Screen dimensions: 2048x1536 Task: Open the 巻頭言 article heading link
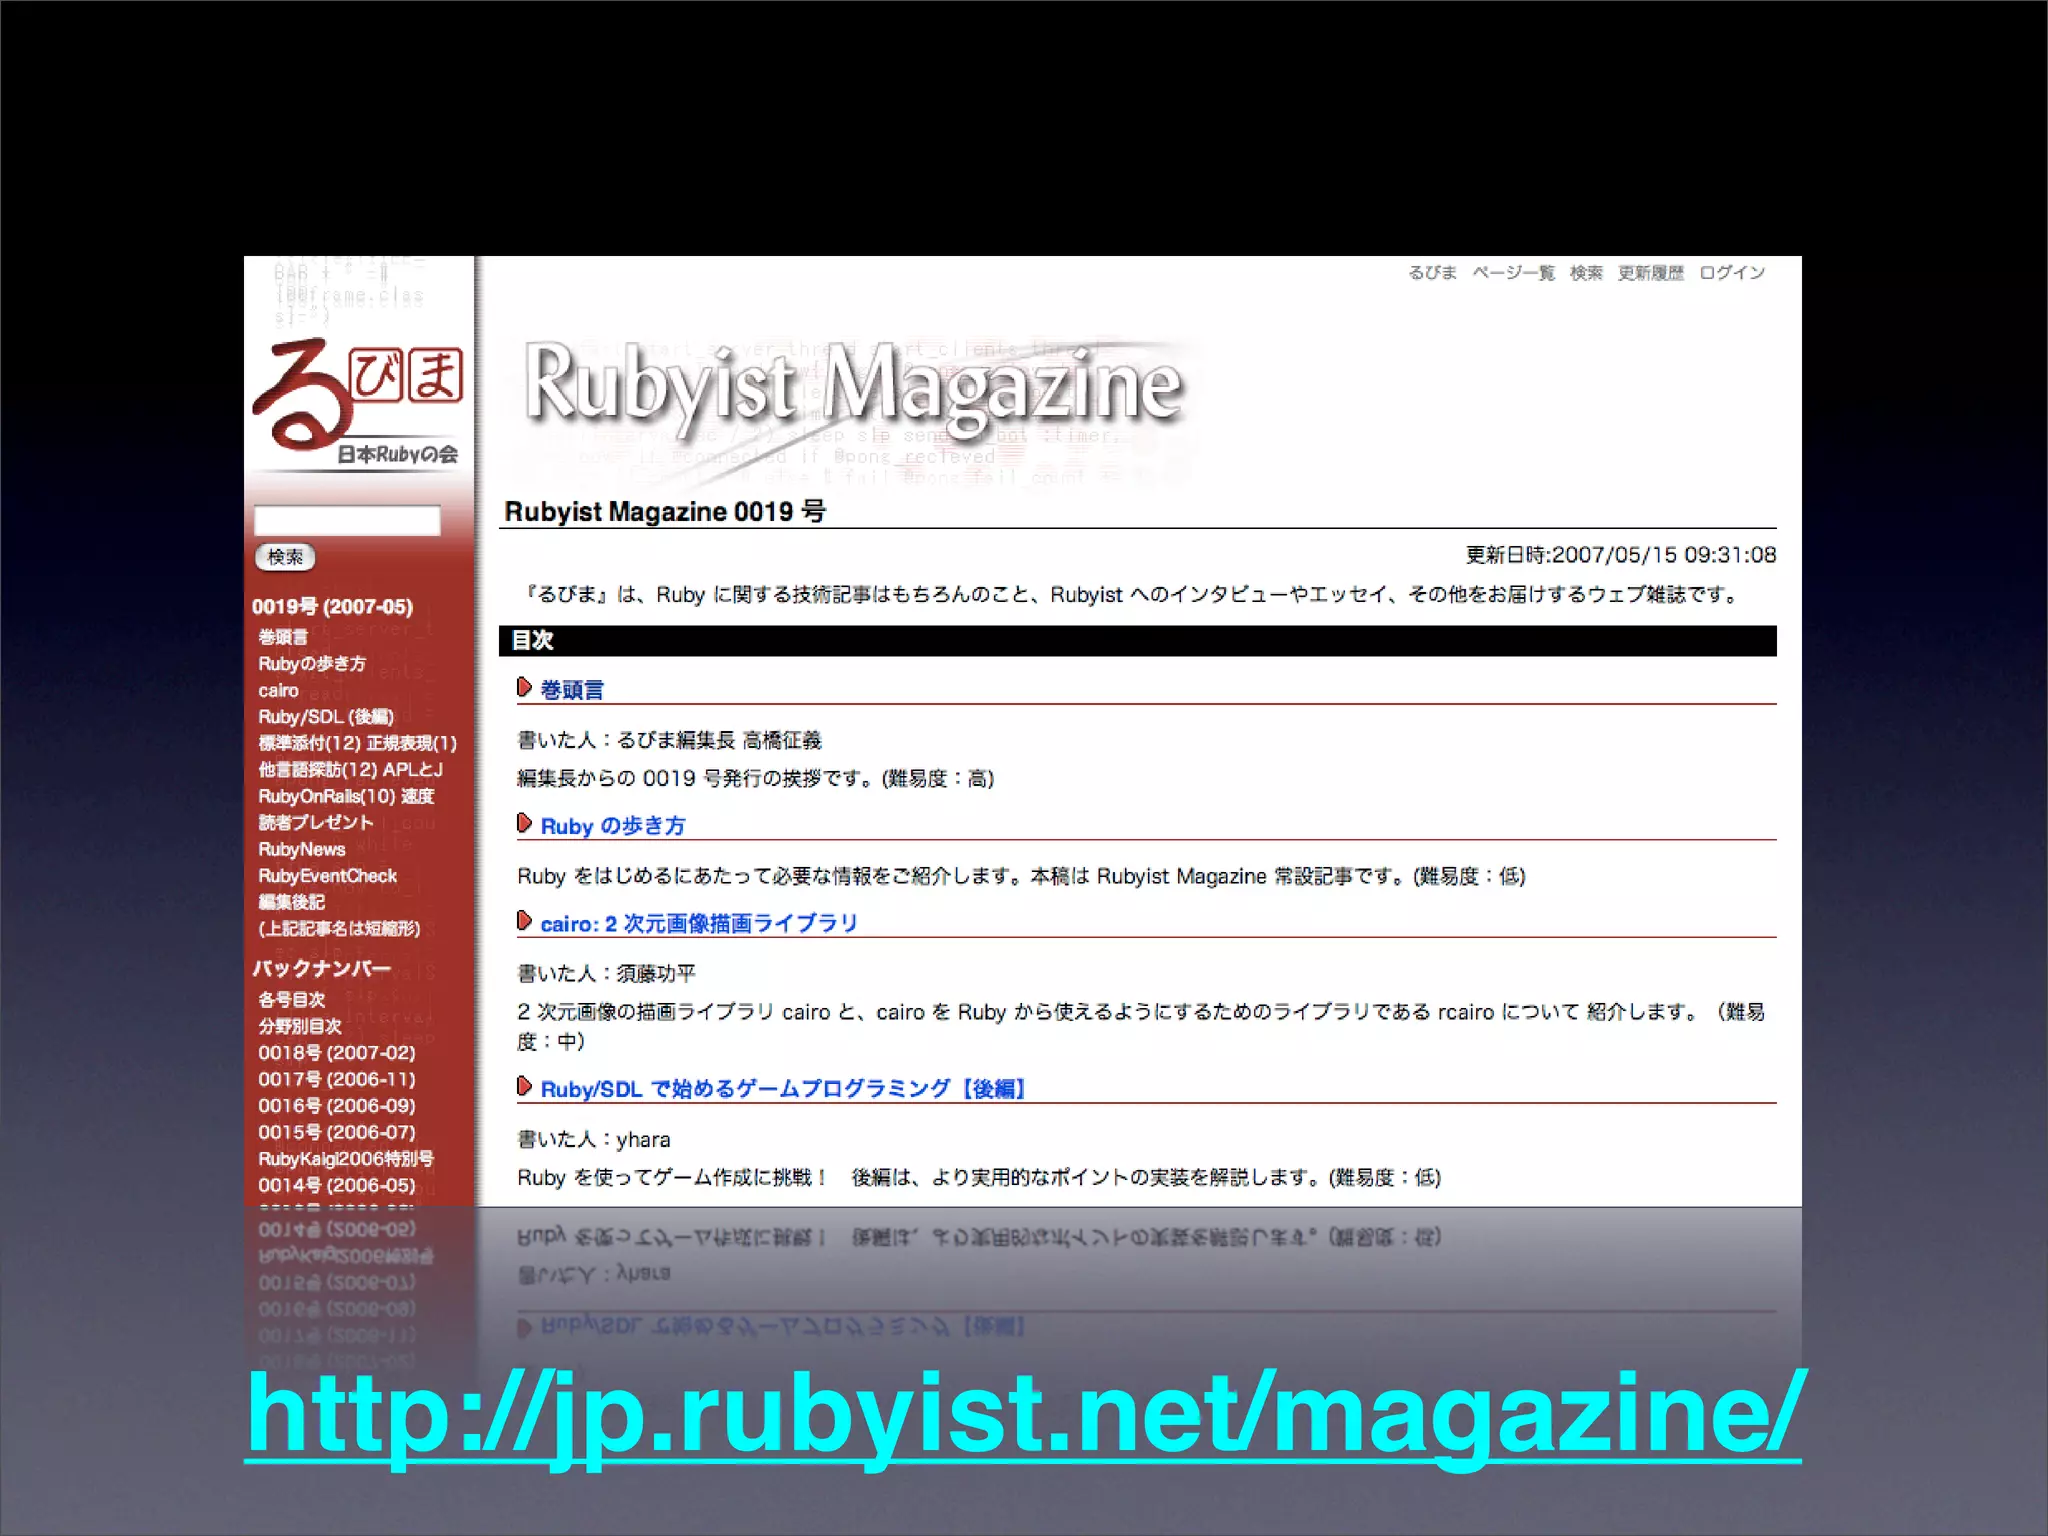click(x=572, y=690)
